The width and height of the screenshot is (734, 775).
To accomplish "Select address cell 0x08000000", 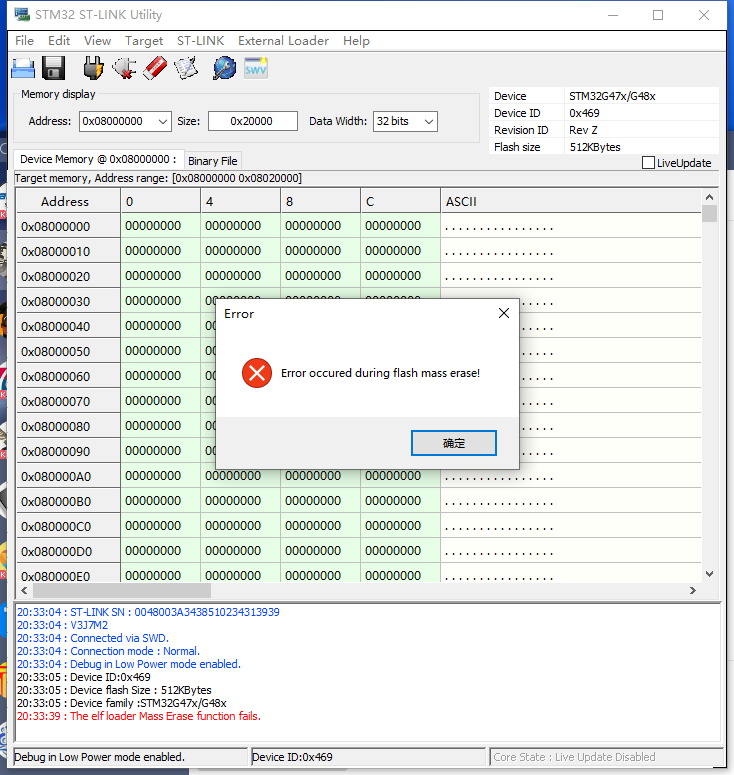I will (68, 226).
